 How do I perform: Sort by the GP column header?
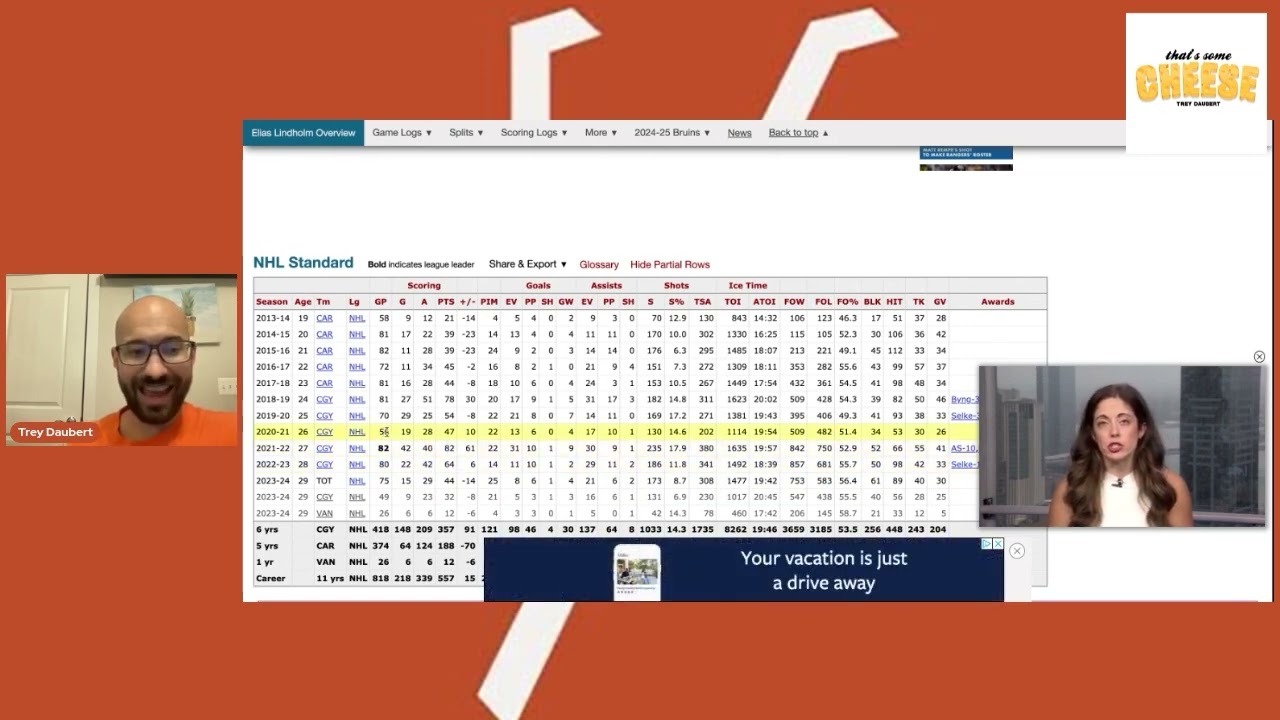380,302
